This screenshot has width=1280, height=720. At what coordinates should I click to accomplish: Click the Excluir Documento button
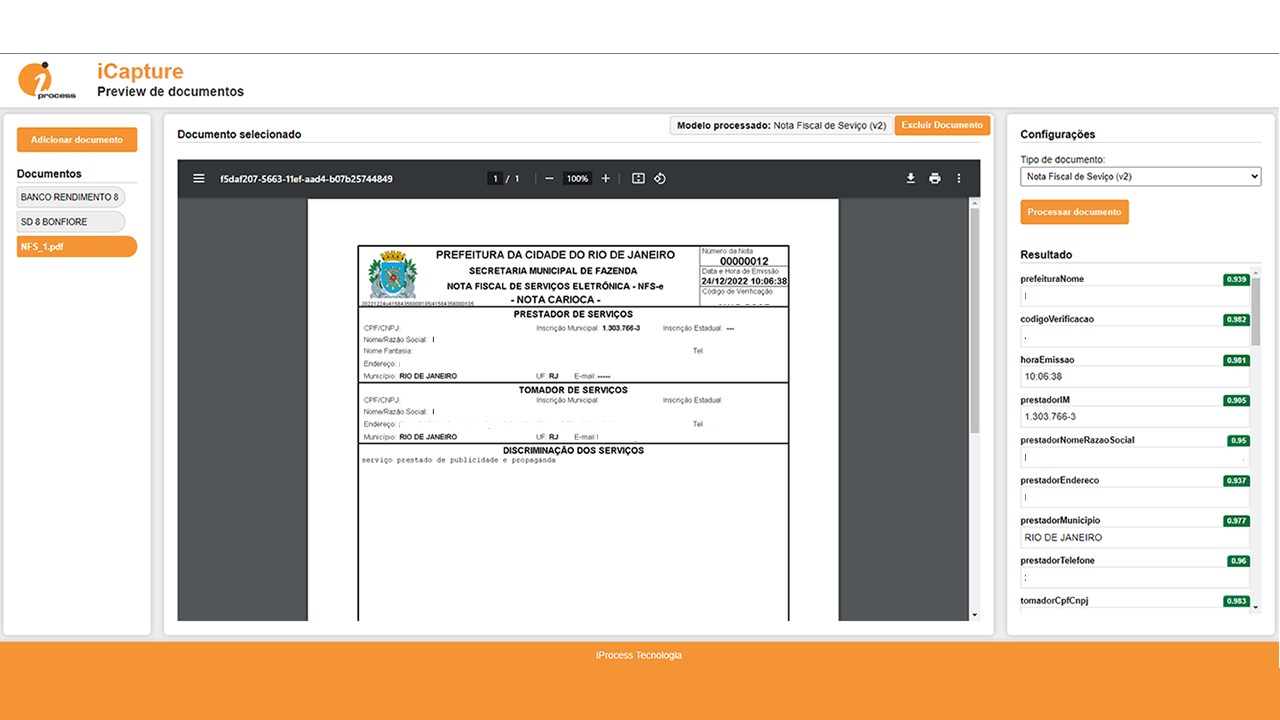942,125
